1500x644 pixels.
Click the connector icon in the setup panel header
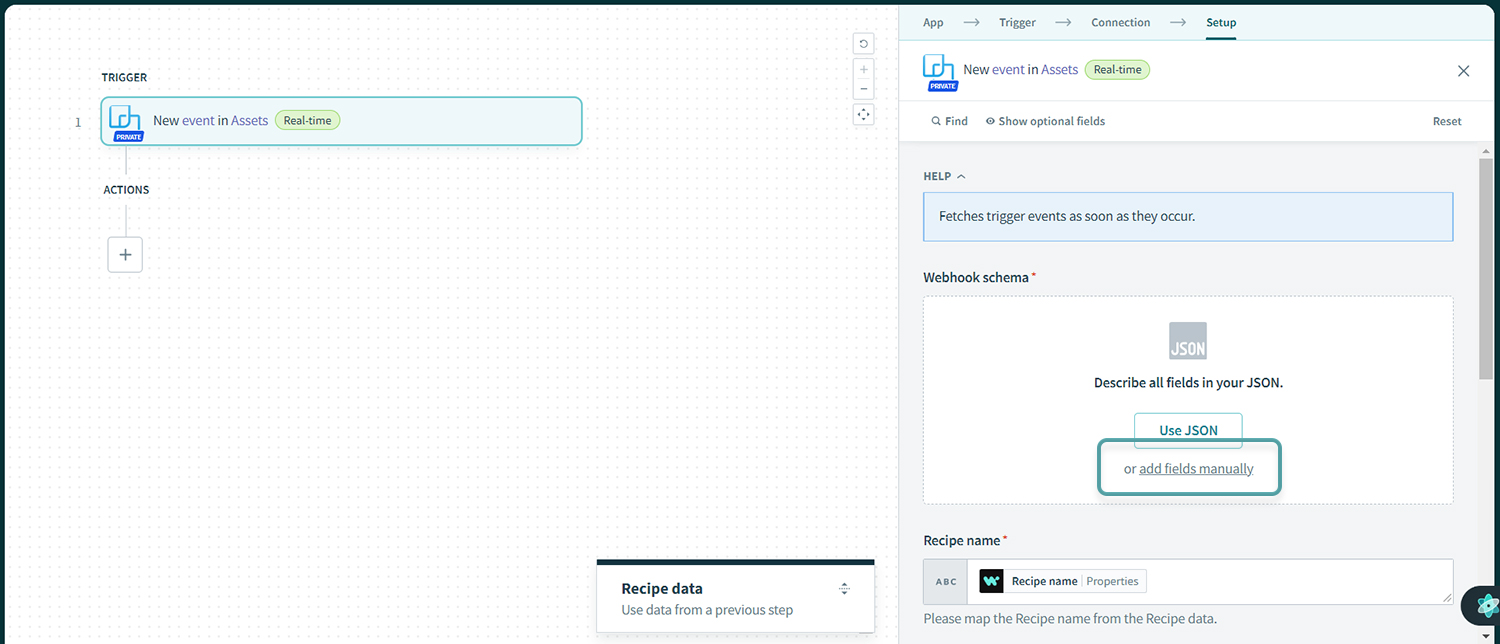tap(940, 72)
